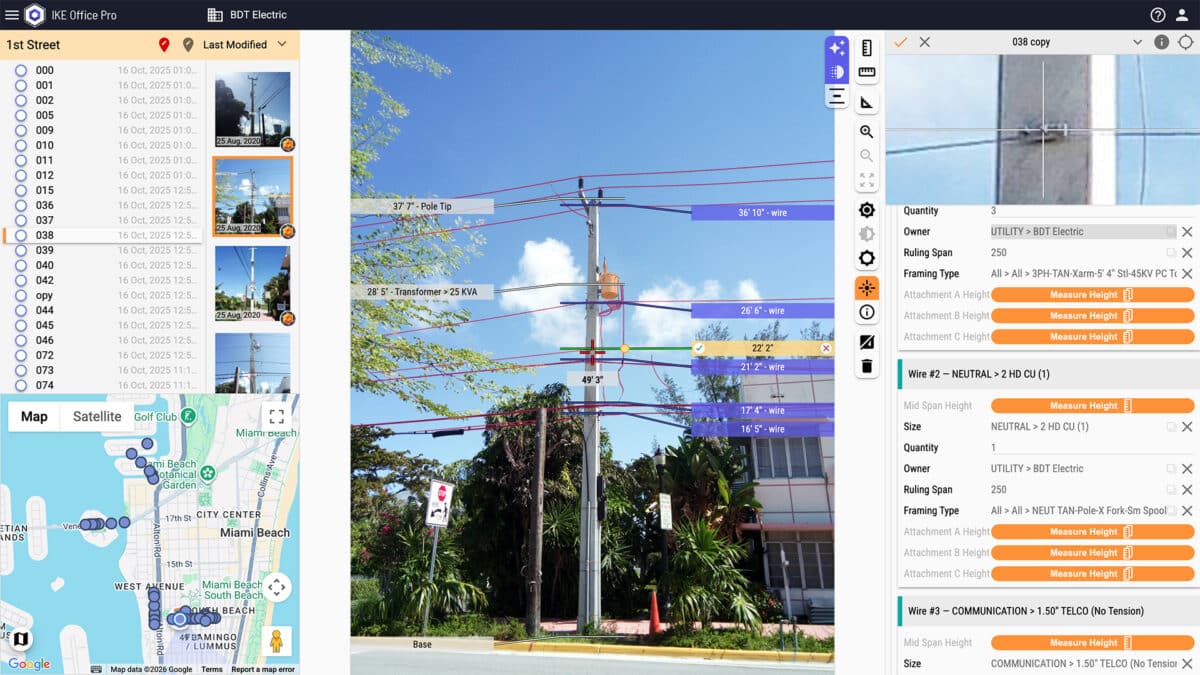Switch map to Satellite view
The height and width of the screenshot is (675, 1200).
97,417
